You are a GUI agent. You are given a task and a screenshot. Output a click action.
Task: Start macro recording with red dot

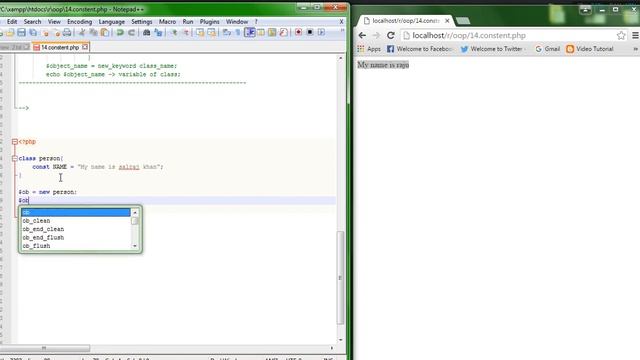tap(298, 32)
